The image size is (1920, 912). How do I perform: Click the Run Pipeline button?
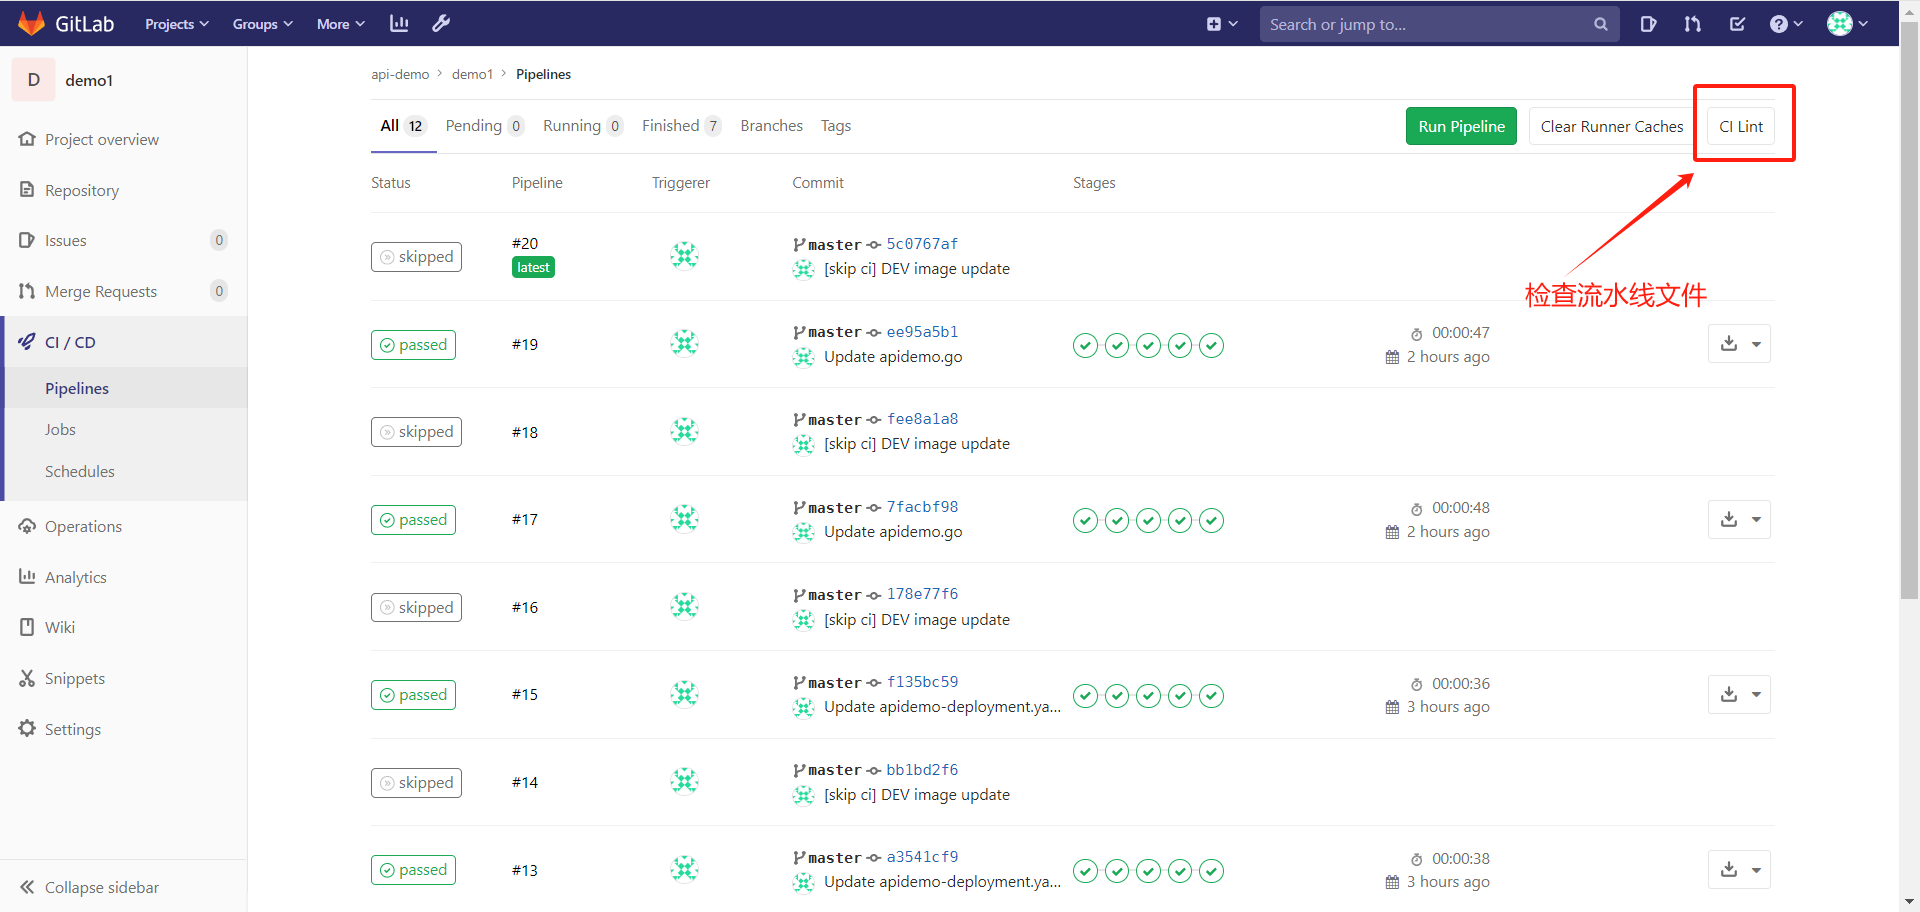(x=1460, y=126)
